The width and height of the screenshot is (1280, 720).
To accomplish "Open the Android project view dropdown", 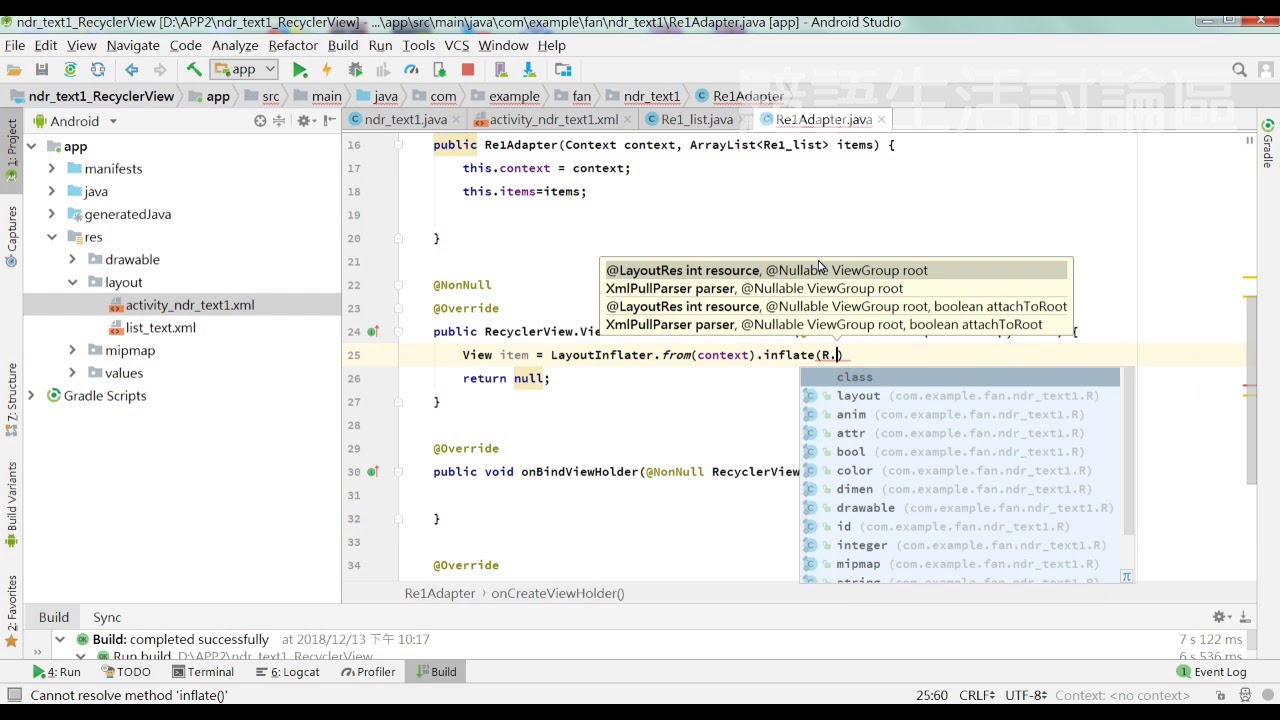I will [75, 121].
